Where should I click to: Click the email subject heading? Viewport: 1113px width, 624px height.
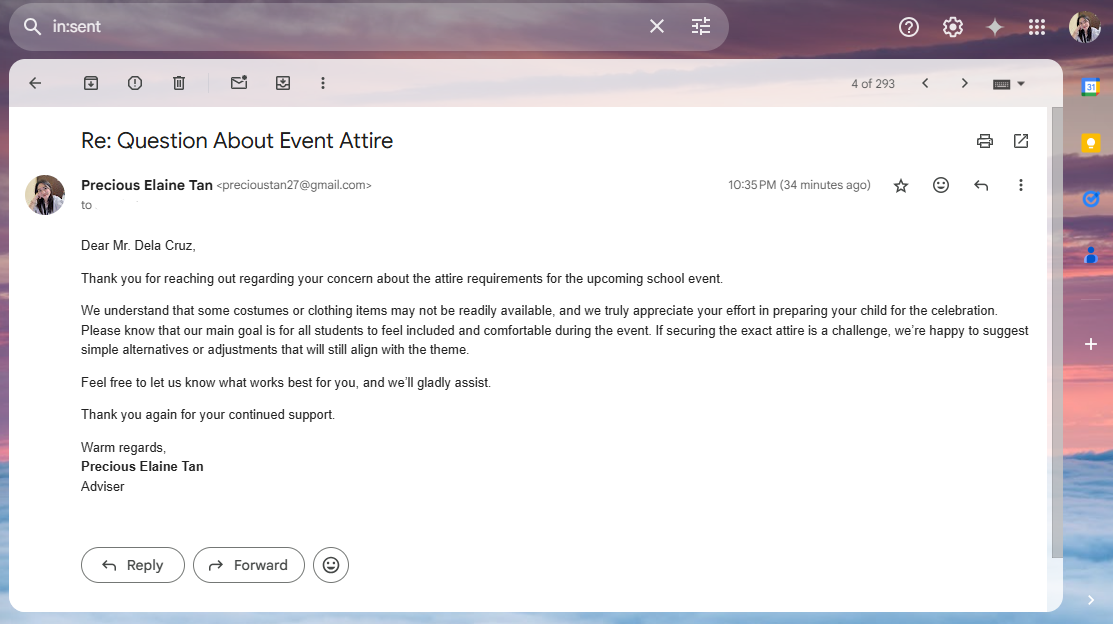point(237,141)
